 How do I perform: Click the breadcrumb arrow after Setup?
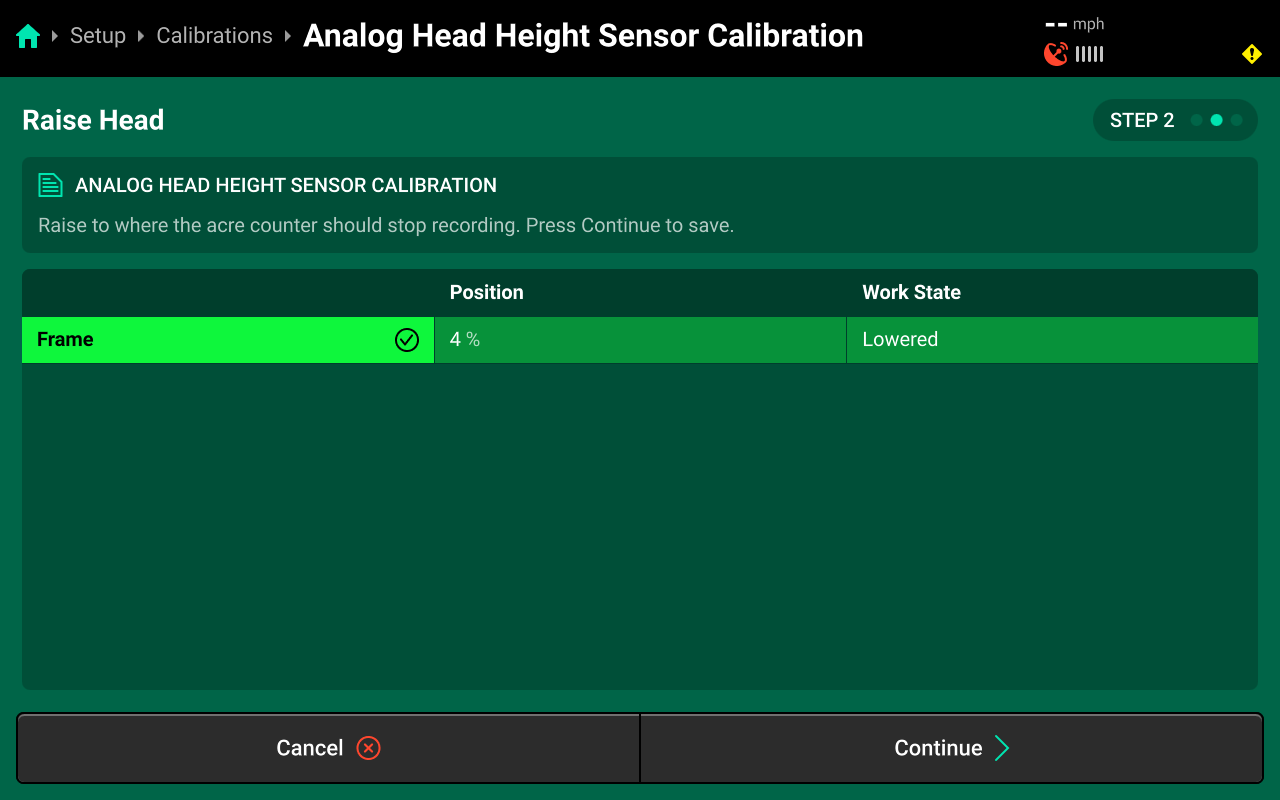point(141,37)
